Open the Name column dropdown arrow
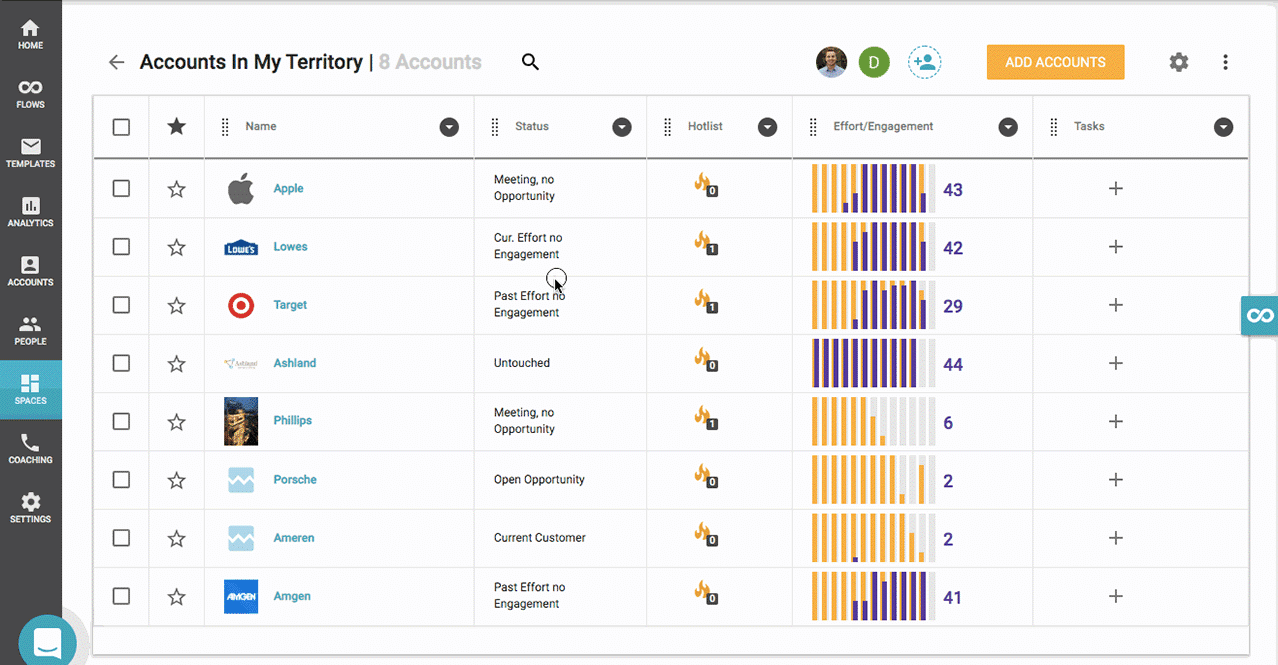1278x665 pixels. click(x=449, y=127)
